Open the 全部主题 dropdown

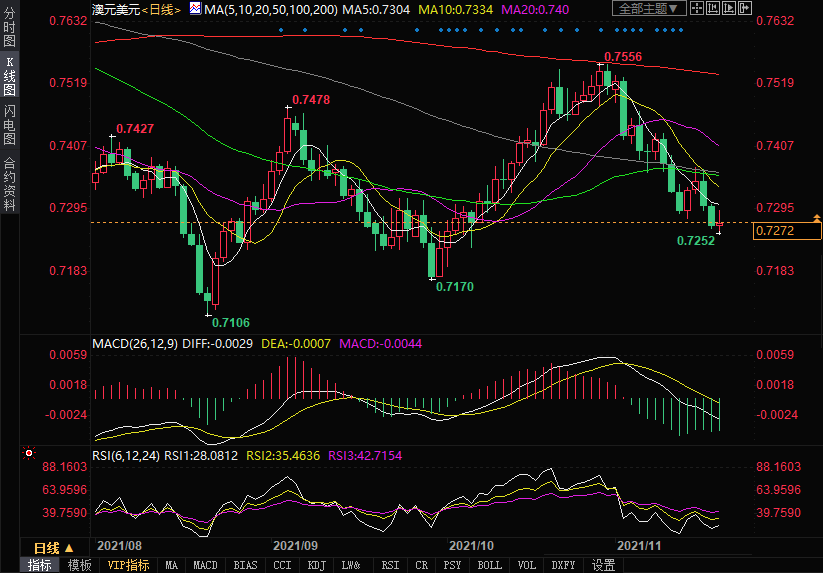[x=648, y=9]
